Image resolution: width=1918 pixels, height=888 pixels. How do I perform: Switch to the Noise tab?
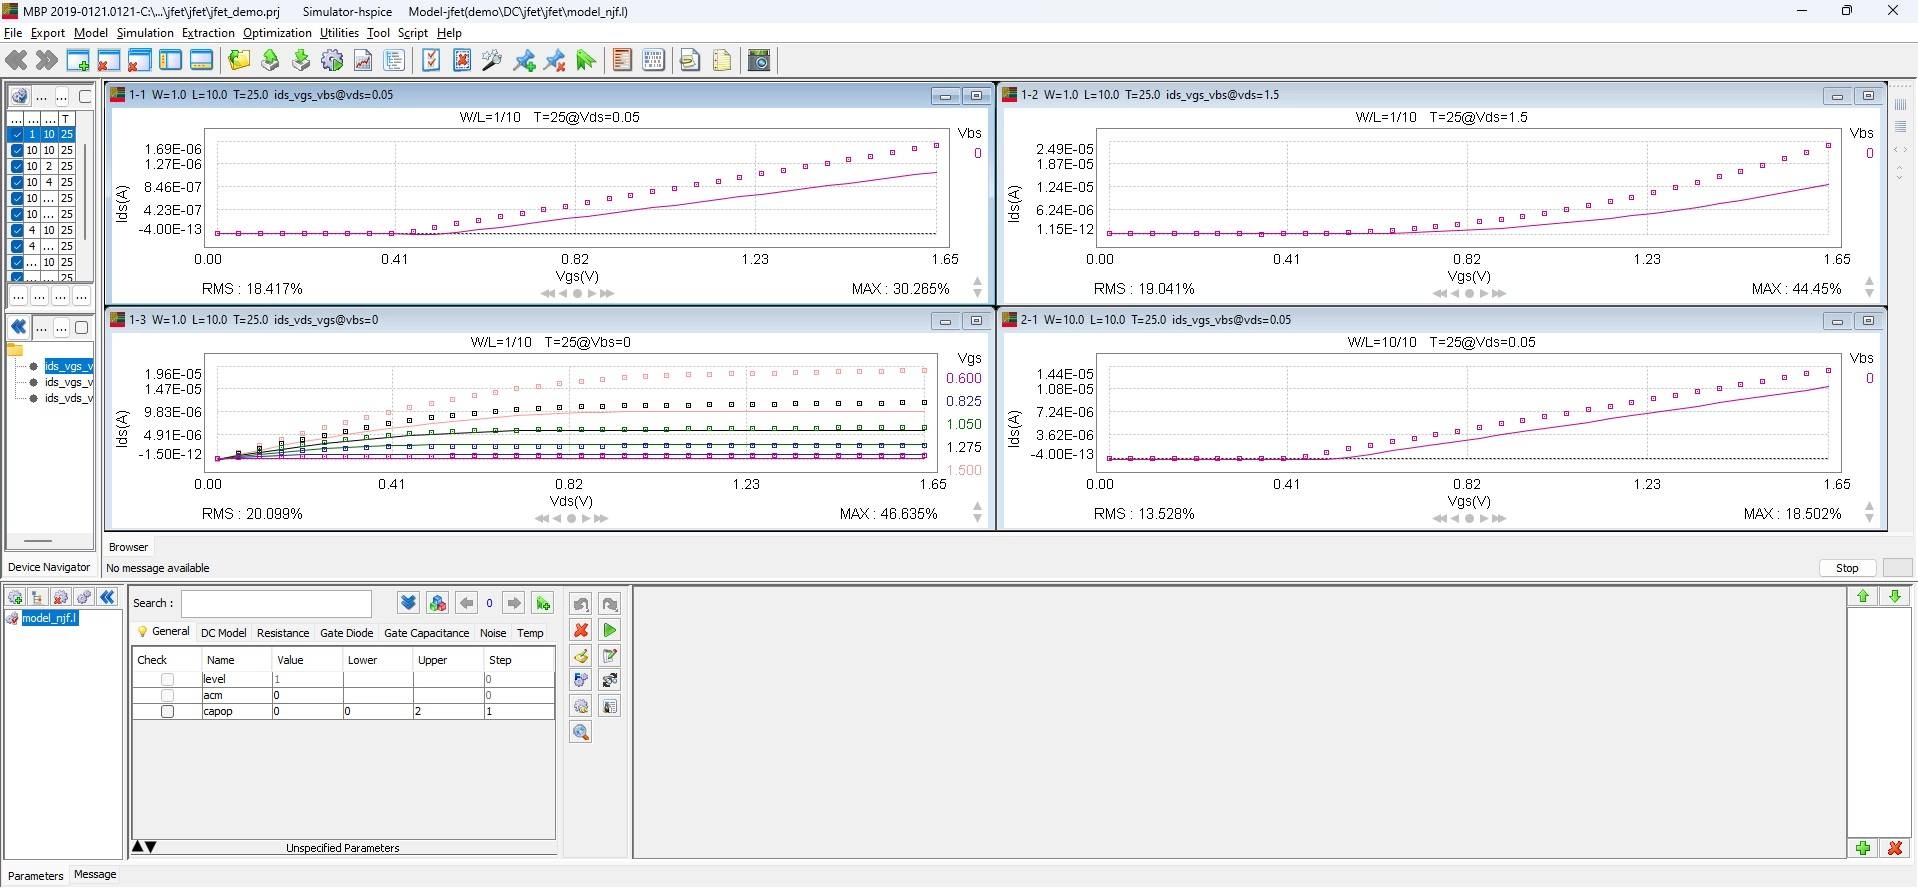pos(493,633)
